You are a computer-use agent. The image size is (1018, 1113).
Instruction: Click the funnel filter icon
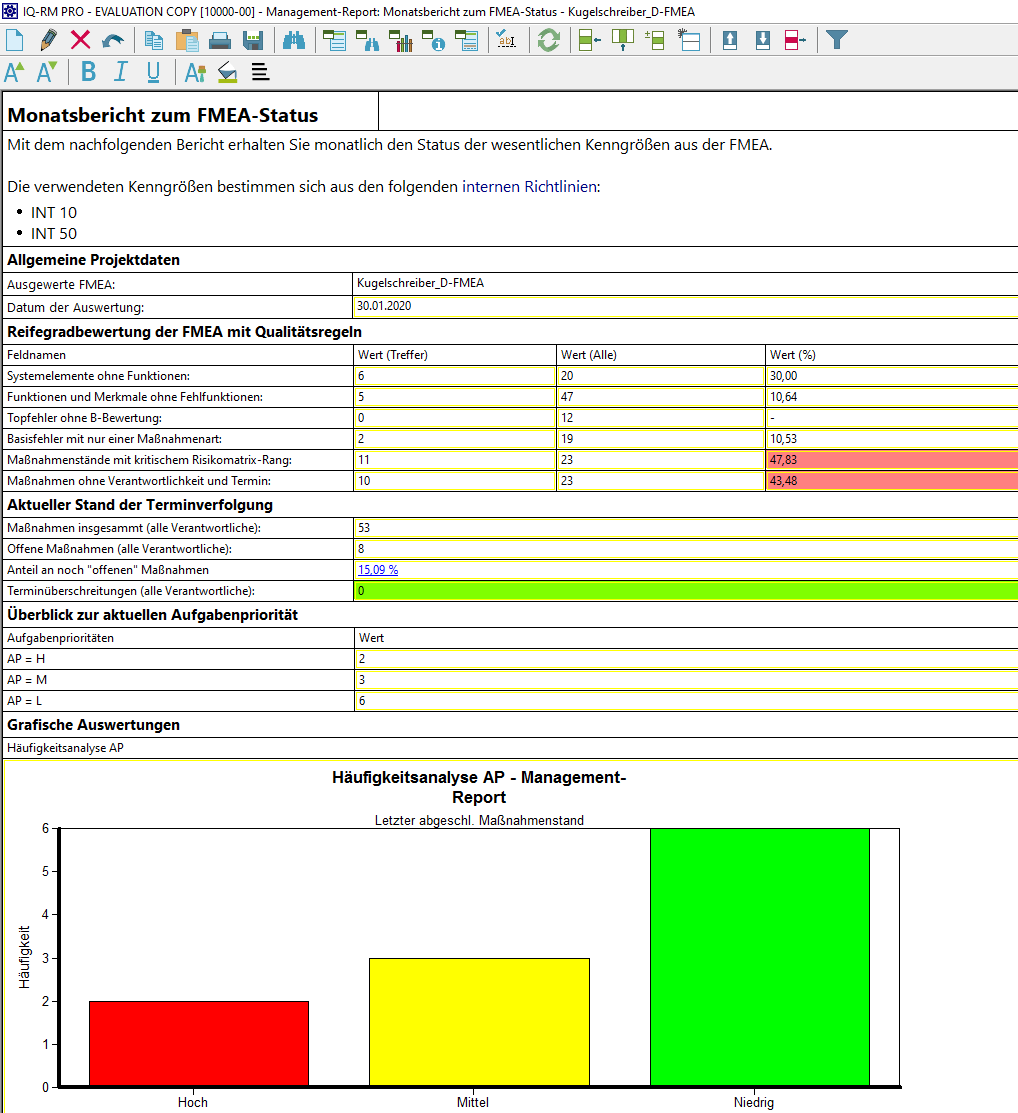[837, 40]
